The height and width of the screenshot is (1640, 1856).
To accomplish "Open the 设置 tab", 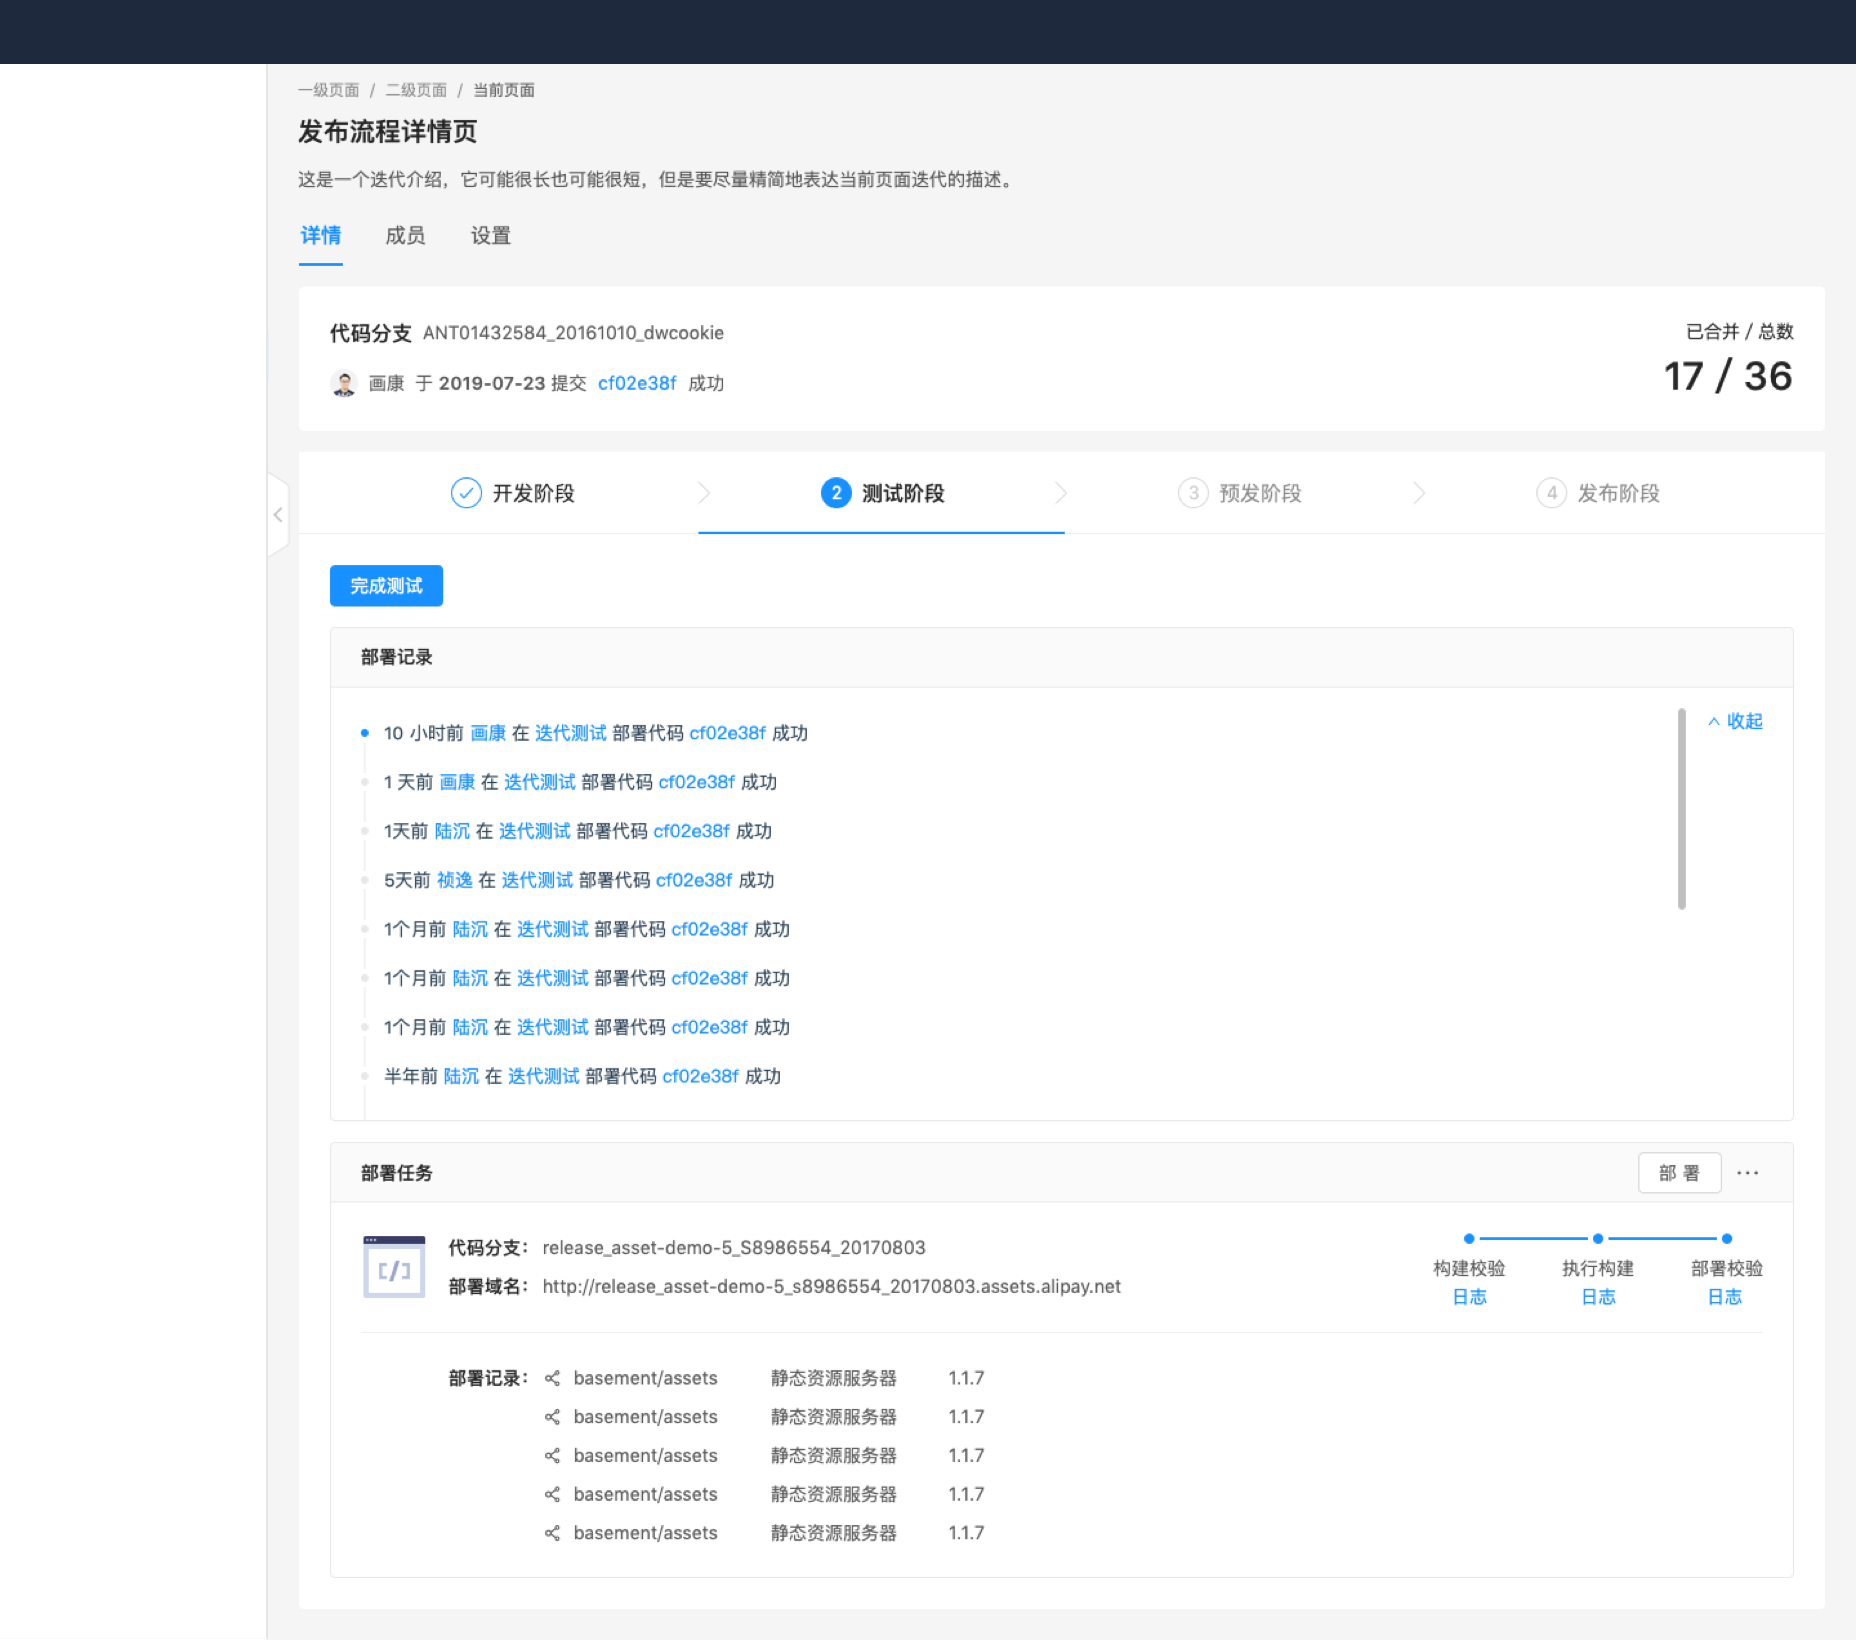I will coord(491,236).
